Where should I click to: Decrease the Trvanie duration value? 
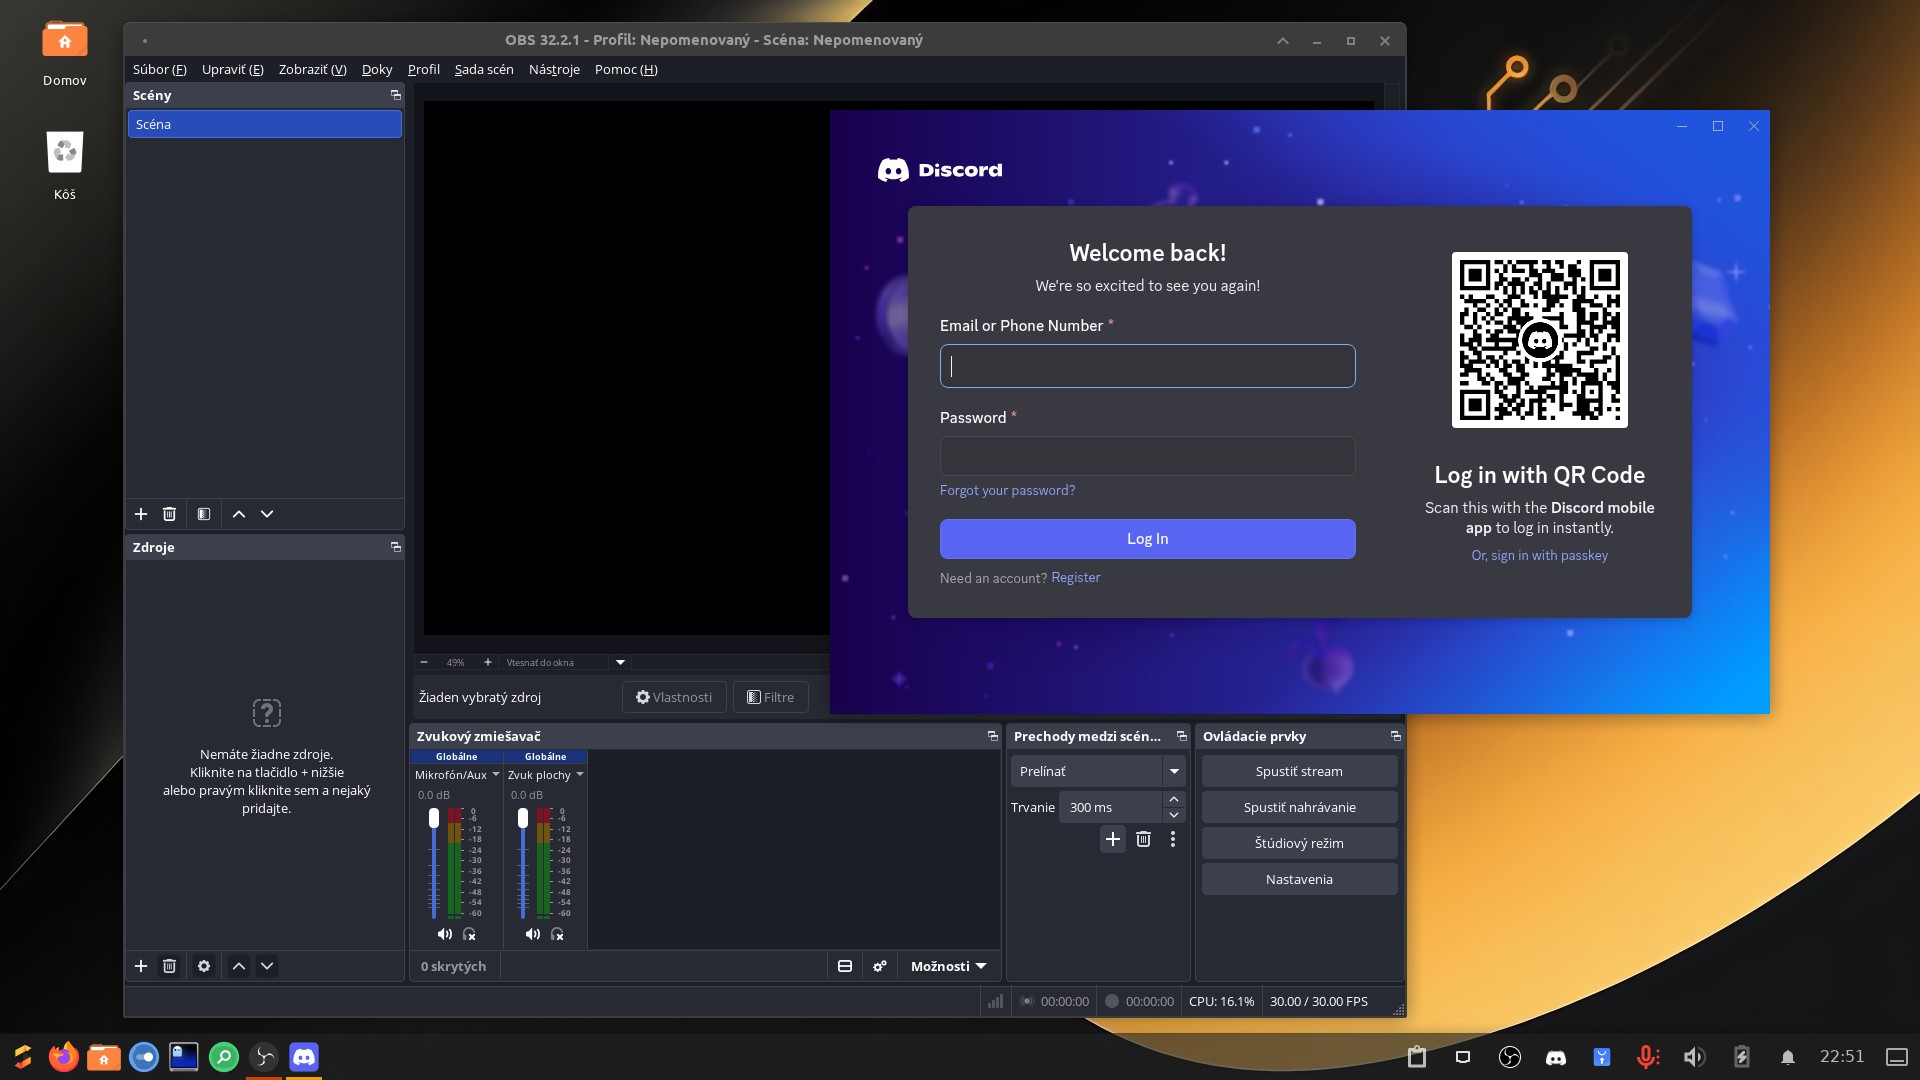(1174, 815)
